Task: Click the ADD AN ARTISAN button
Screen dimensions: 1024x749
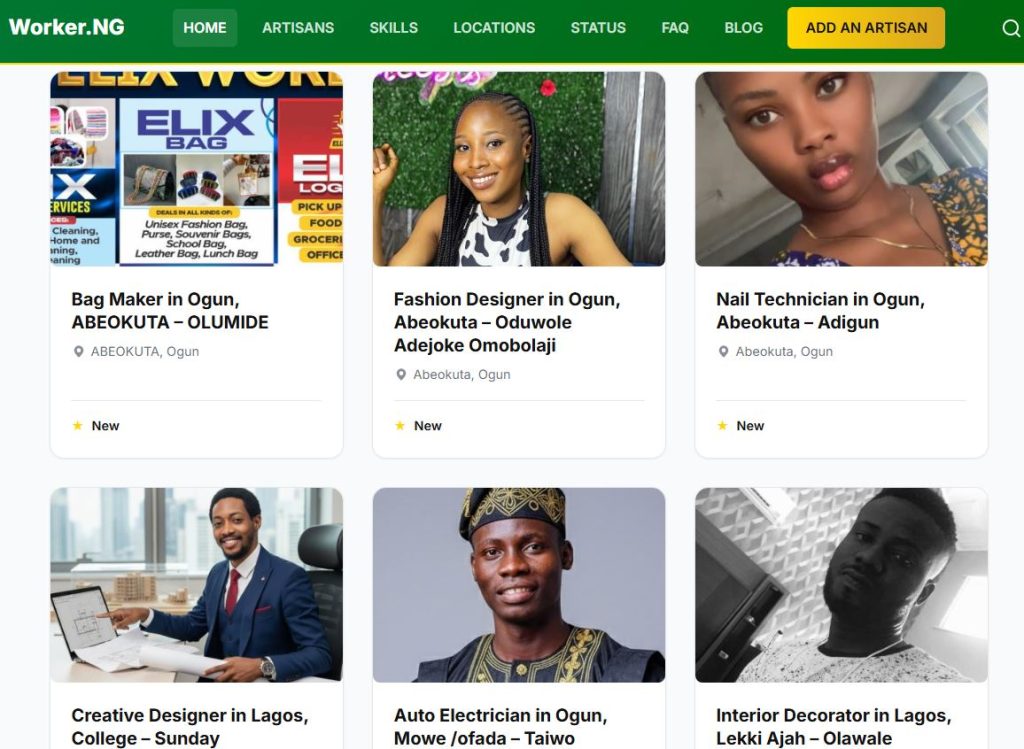Action: [866, 28]
